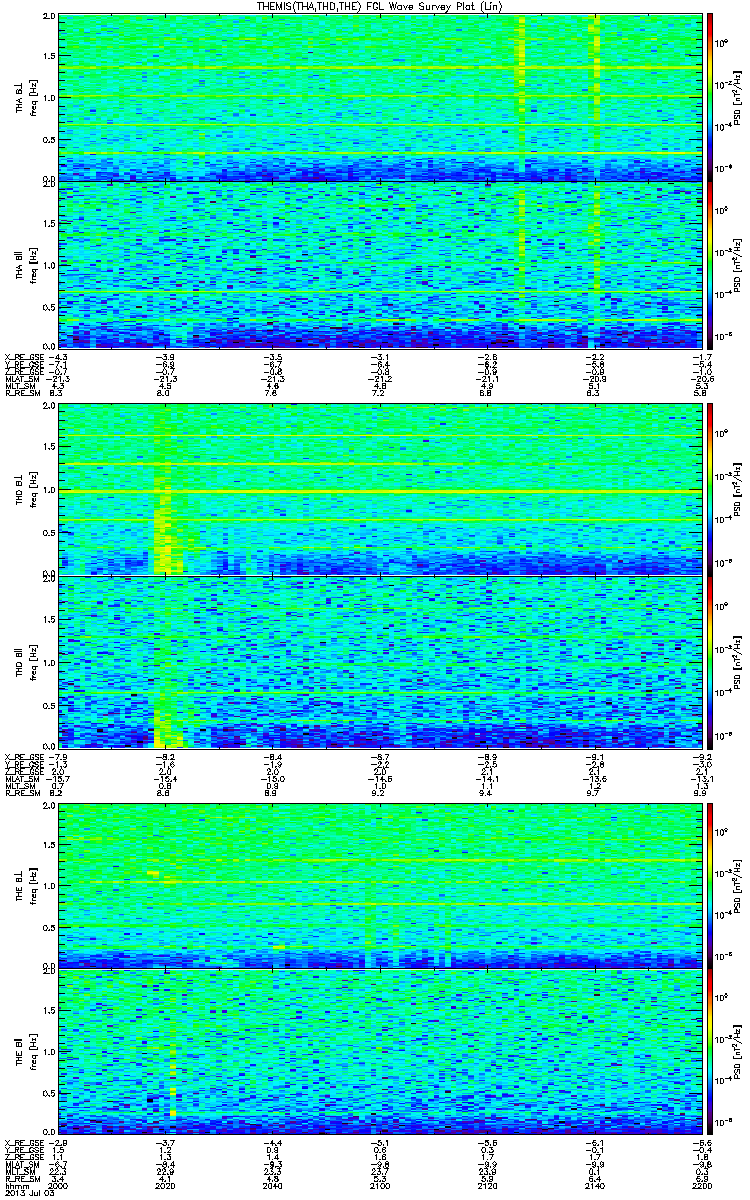This screenshot has height=1200, width=750.
Task: Click the 'THE BL freq [Hz]' axis label
Action: [25, 884]
